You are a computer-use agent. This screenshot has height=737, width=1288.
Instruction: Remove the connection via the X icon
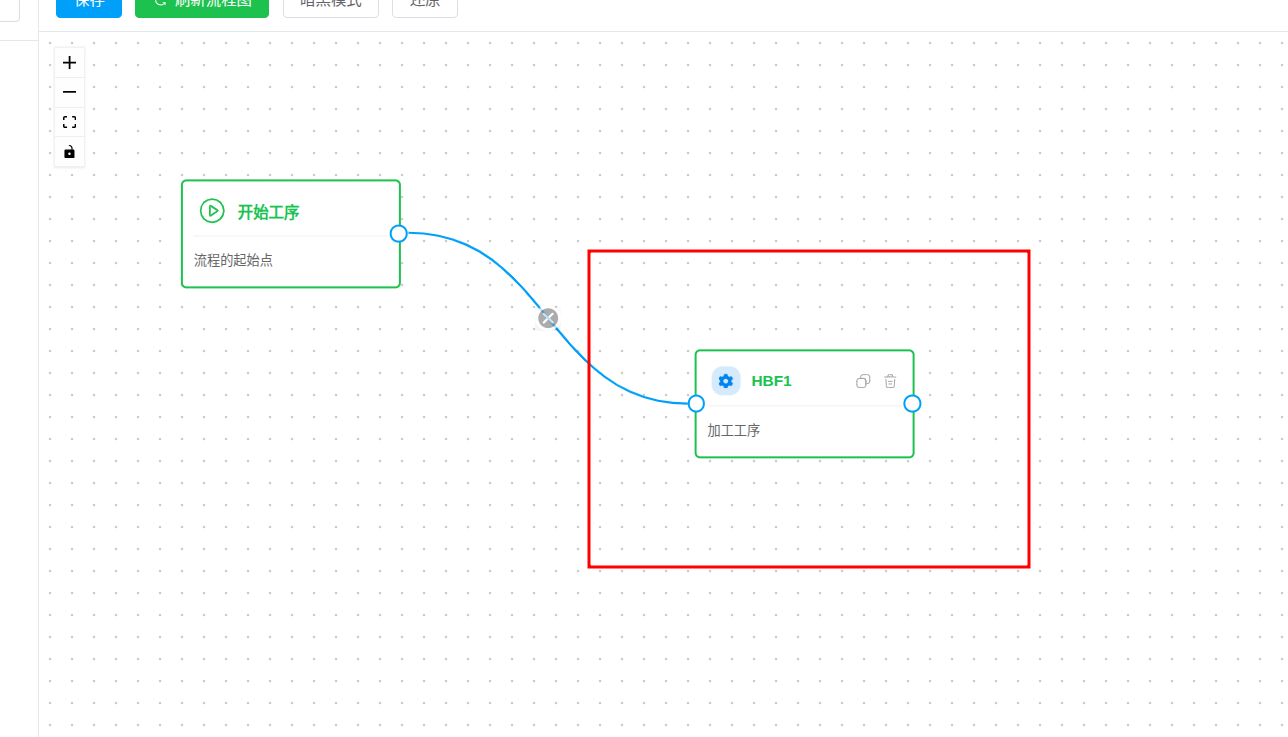click(548, 317)
